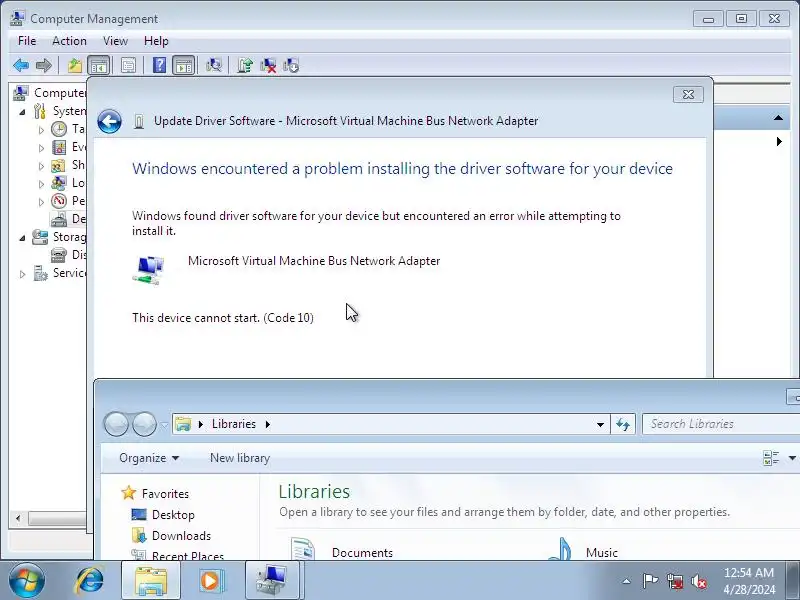Collapse the System Tools tree node
The width and height of the screenshot is (800, 600).
[22, 111]
